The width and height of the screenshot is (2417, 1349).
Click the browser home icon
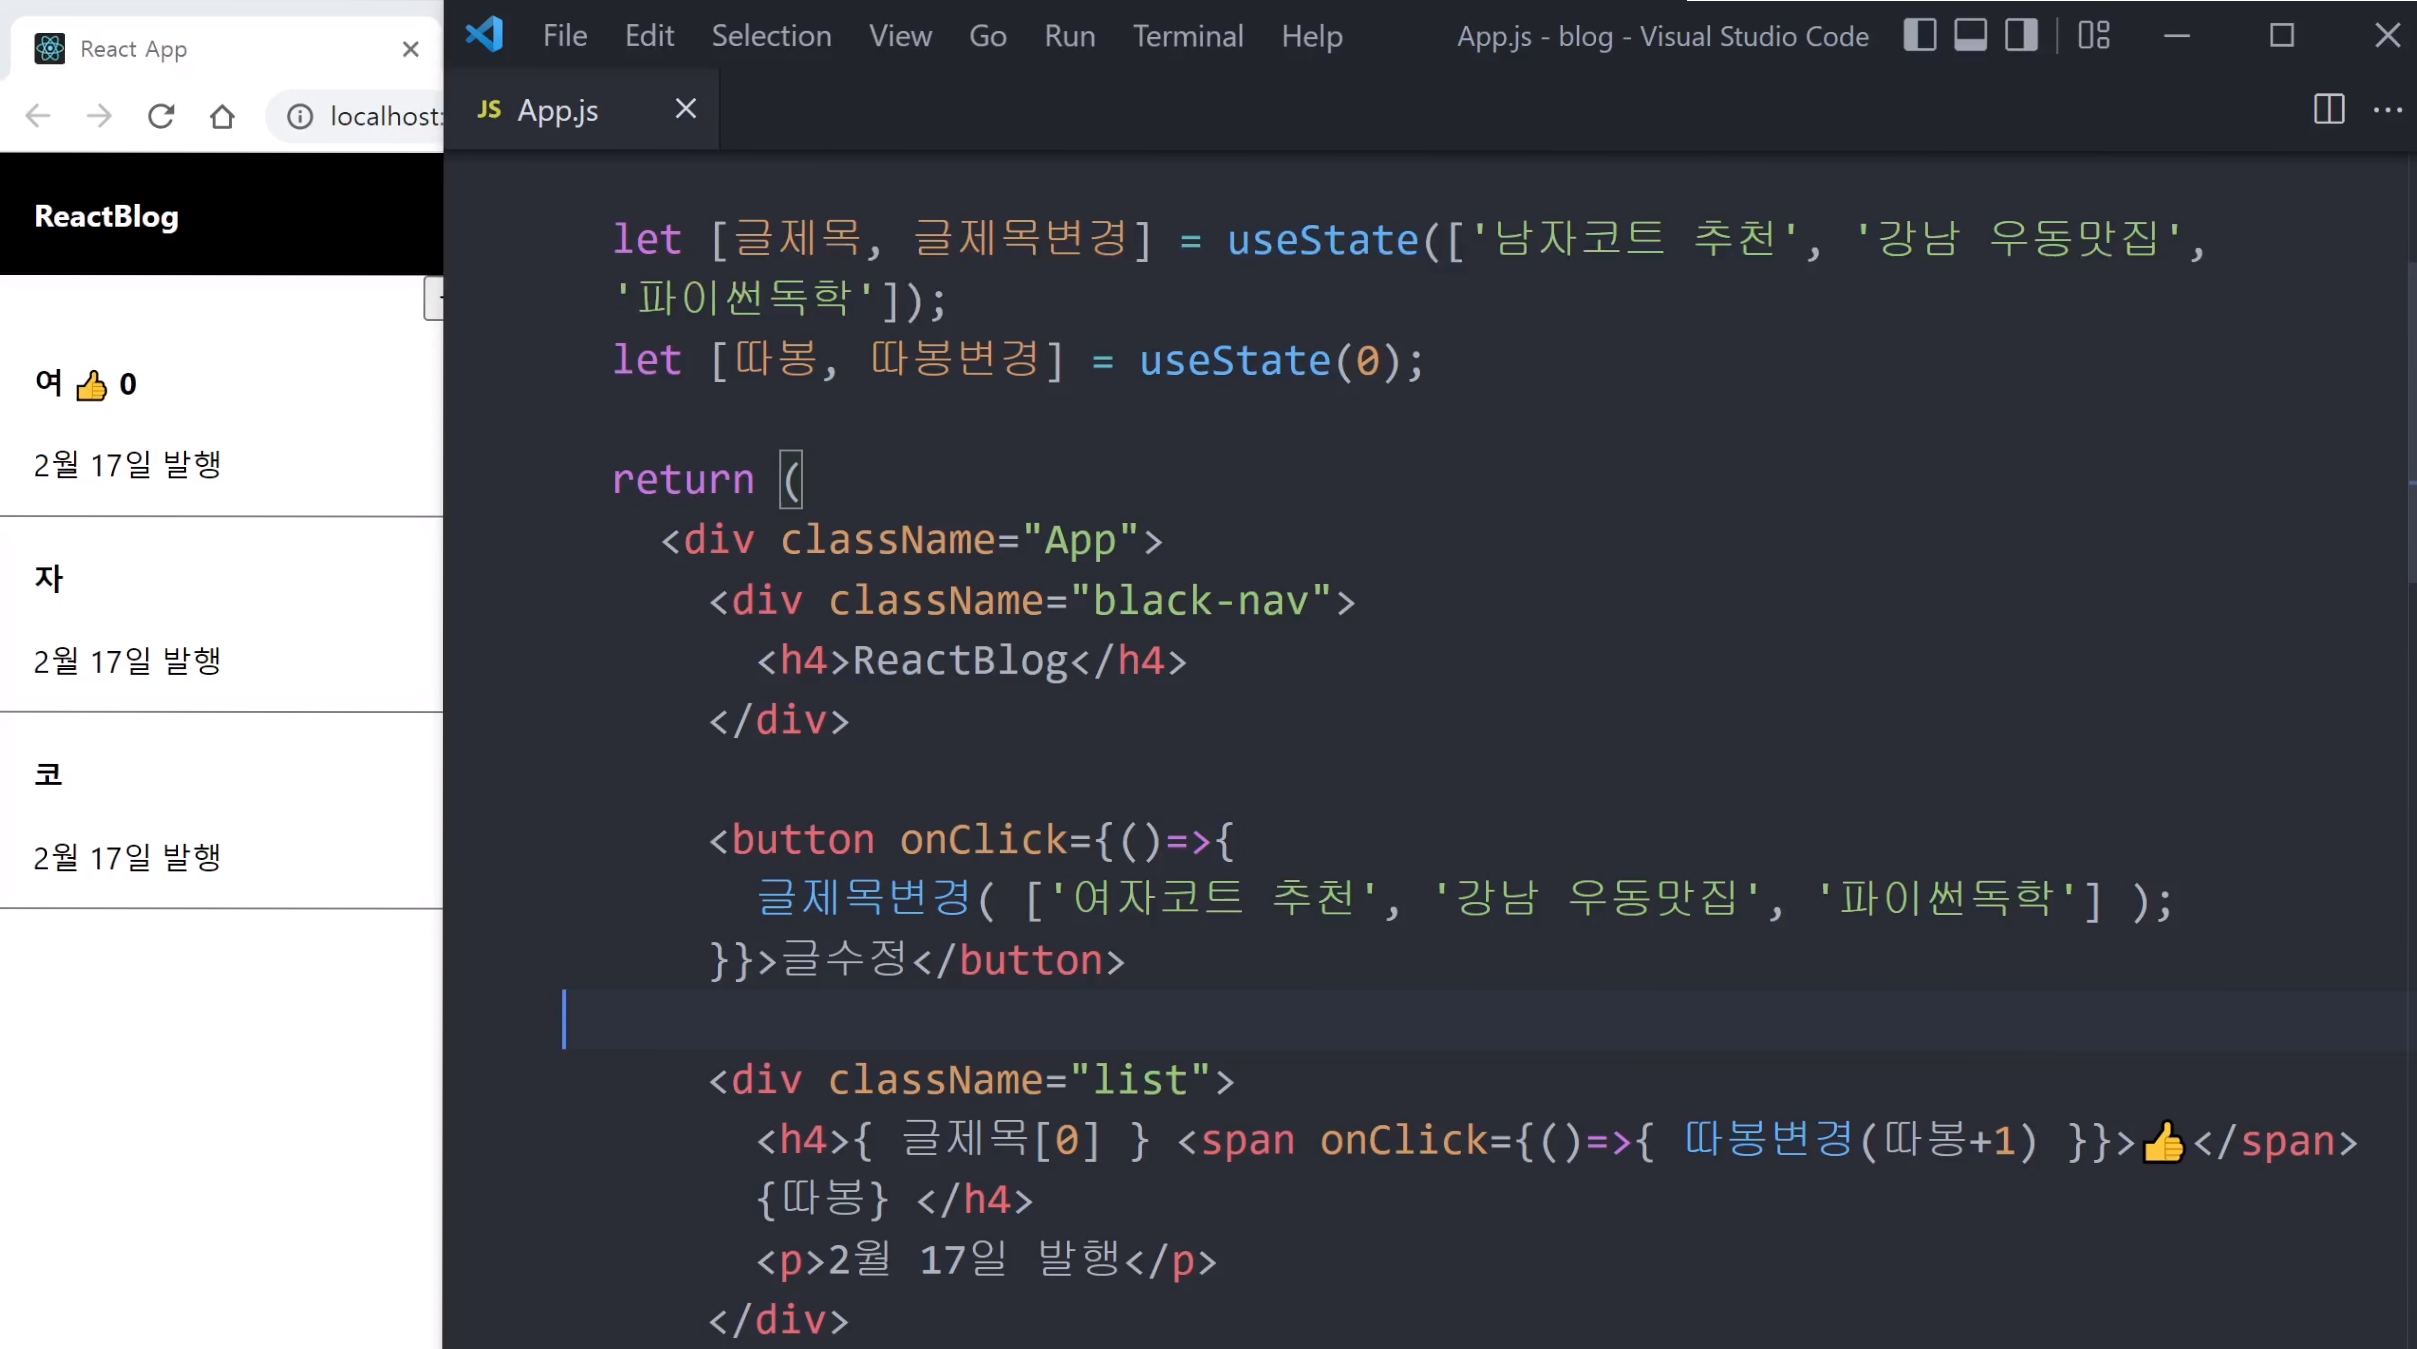[x=222, y=116]
